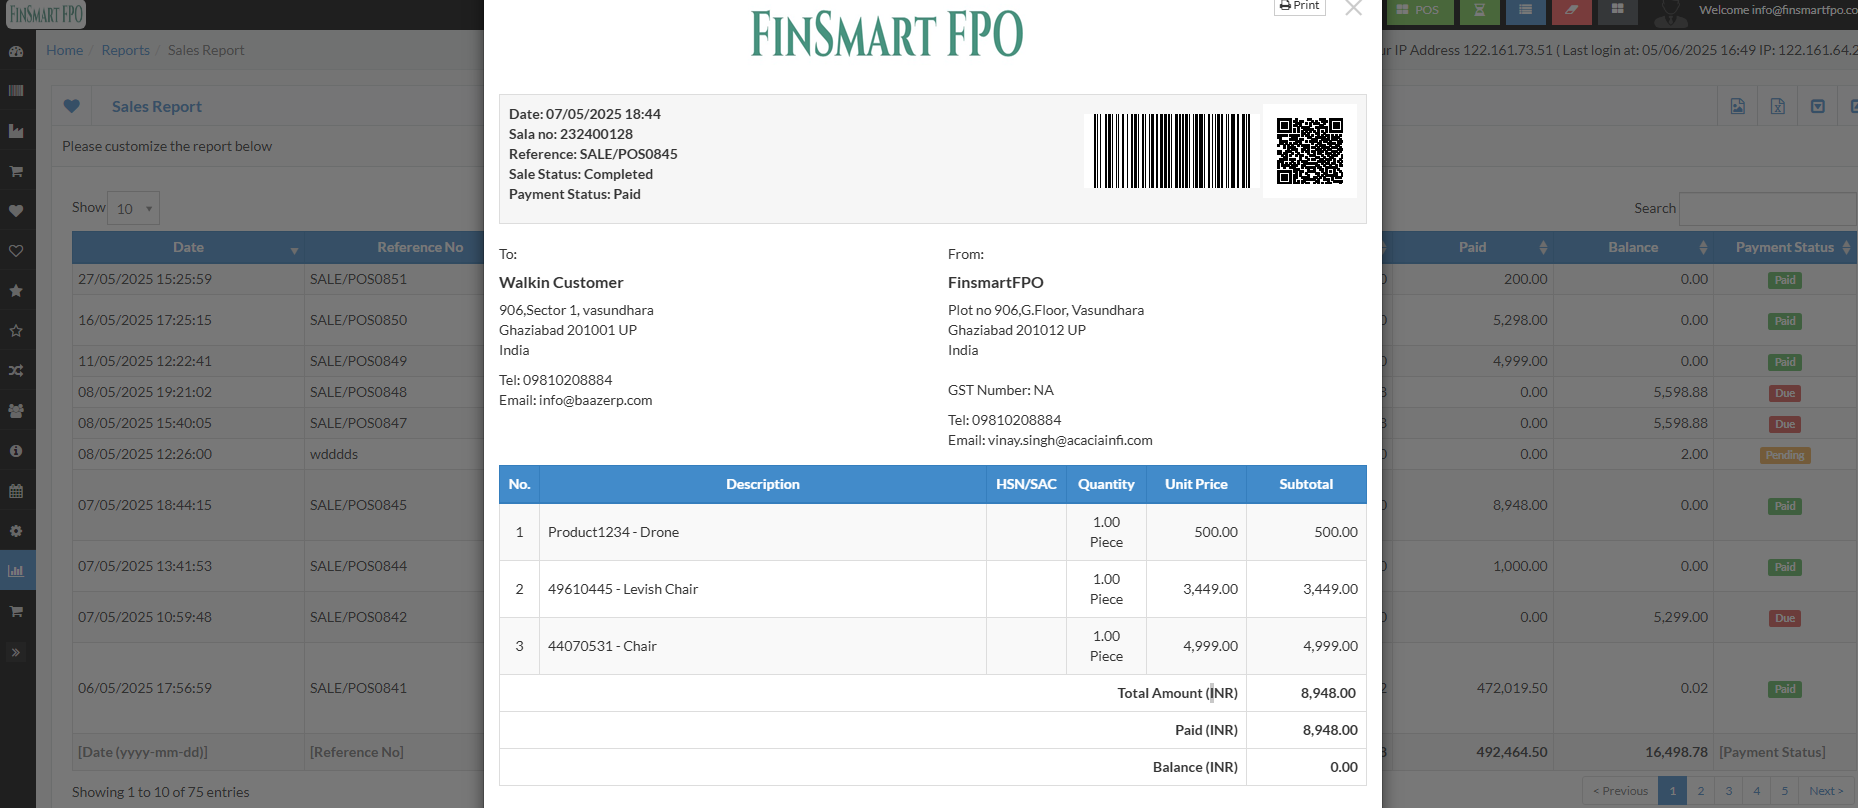Image resolution: width=1858 pixels, height=808 pixels.
Task: Open the POS screen from the top bar
Action: click(1417, 11)
